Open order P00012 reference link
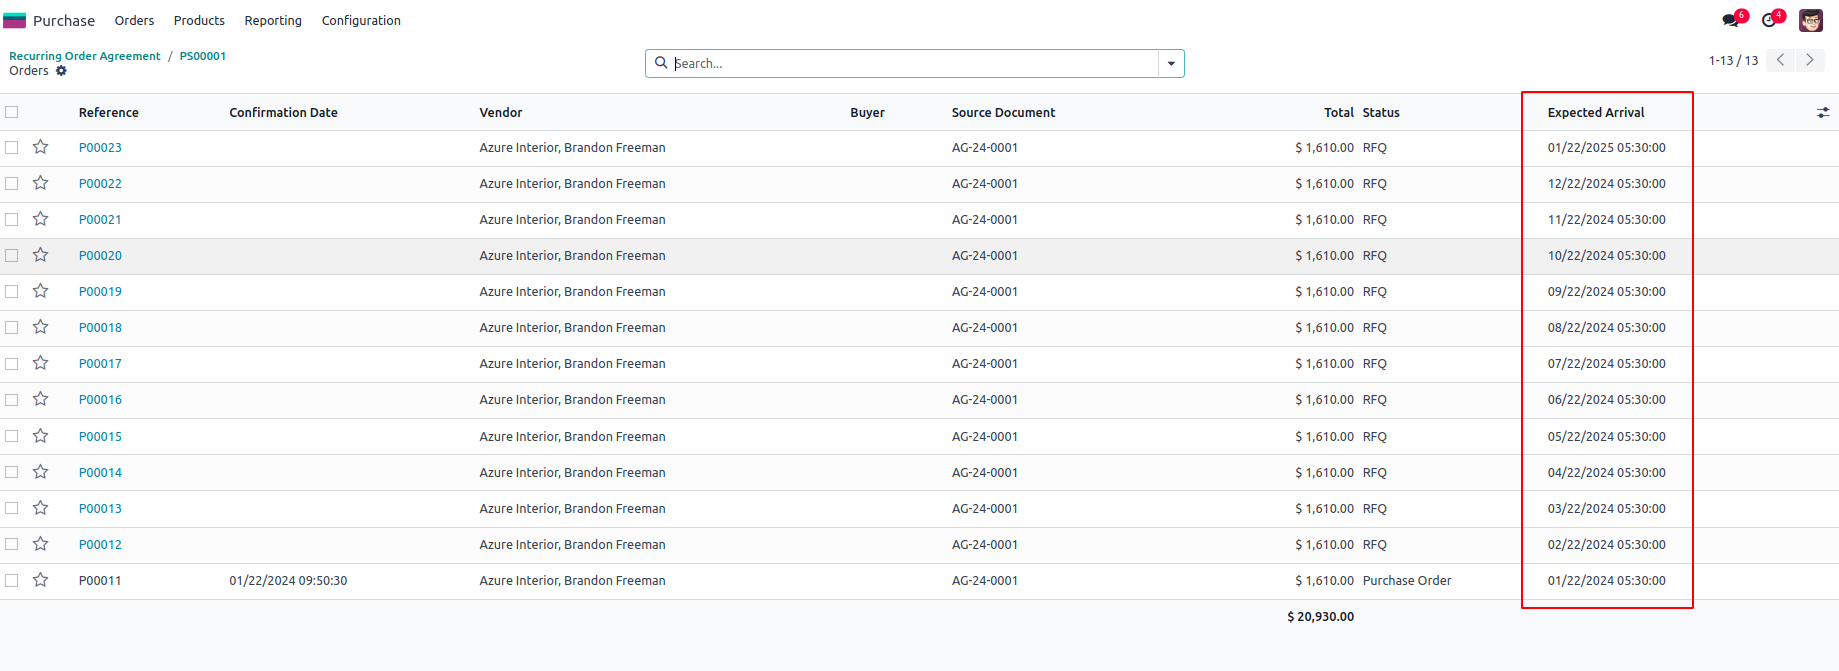The image size is (1839, 671). (x=100, y=544)
